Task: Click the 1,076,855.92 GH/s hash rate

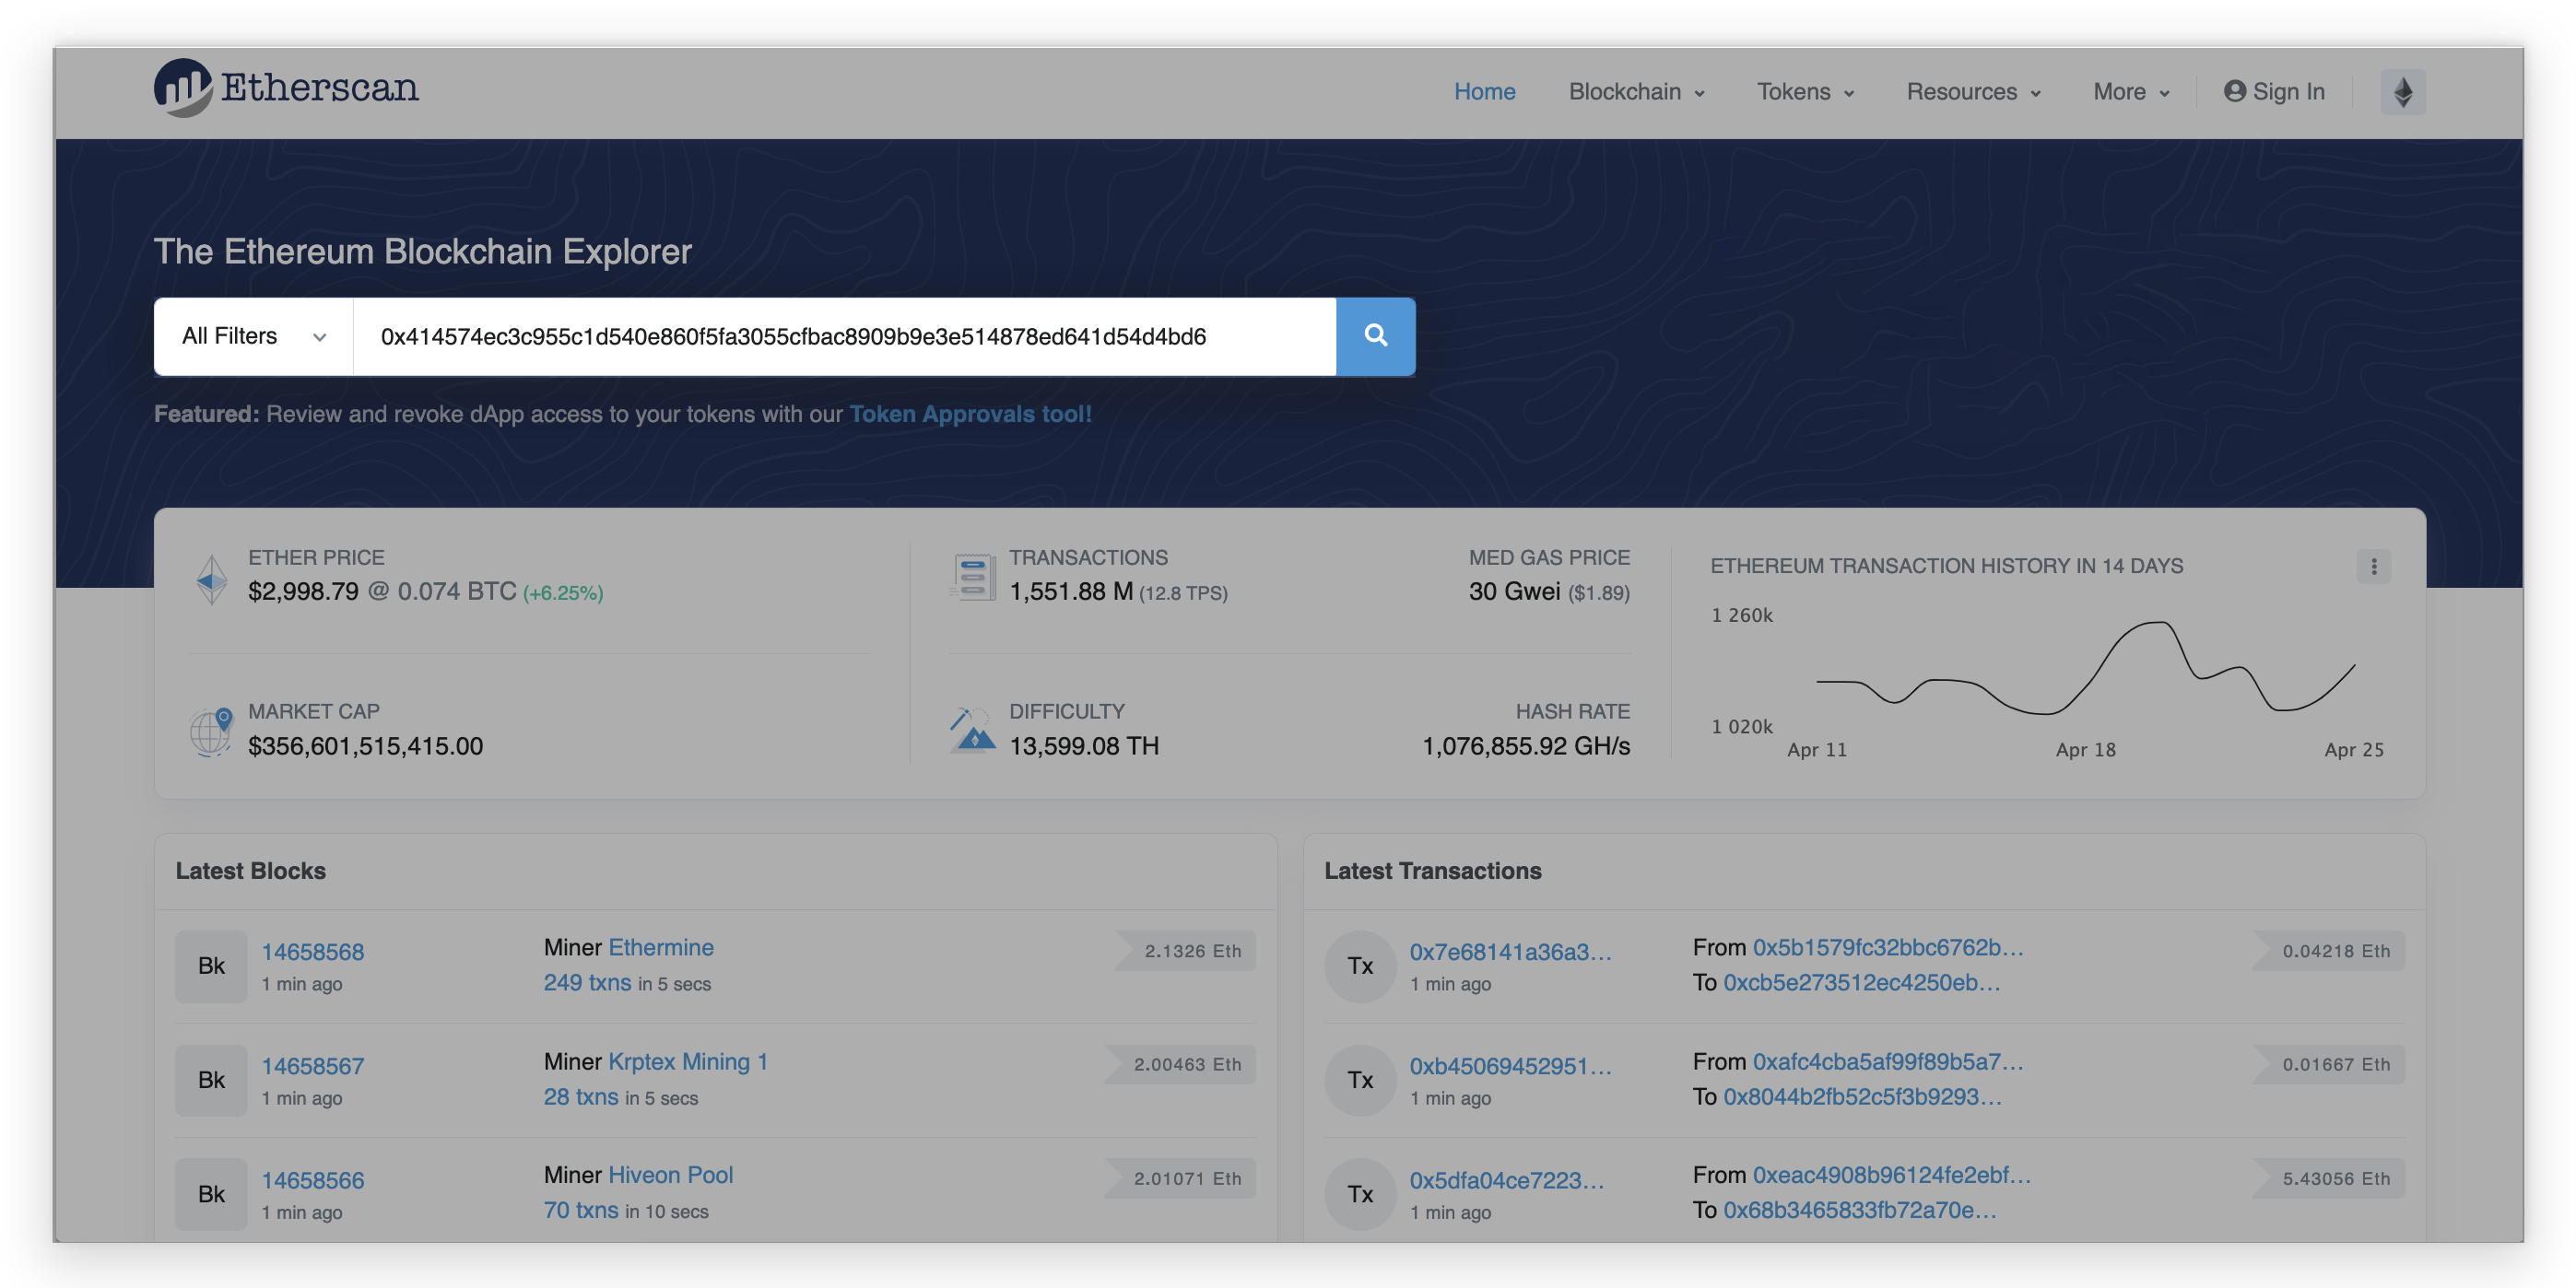Action: point(1526,745)
